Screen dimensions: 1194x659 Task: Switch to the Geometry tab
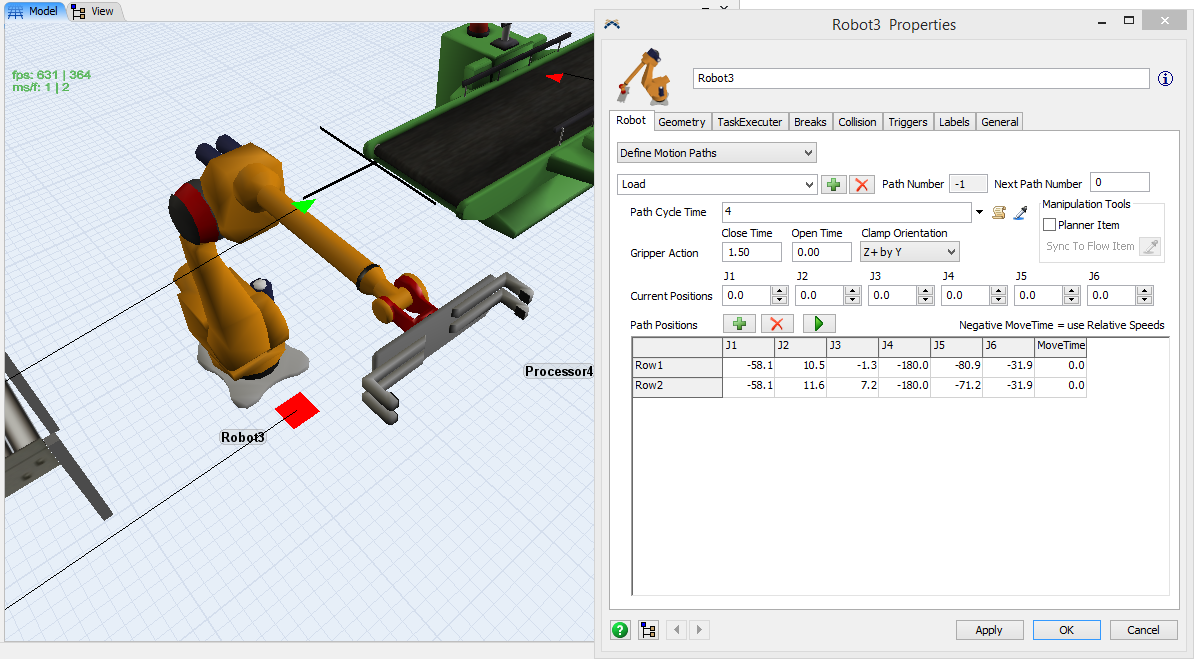(x=682, y=122)
